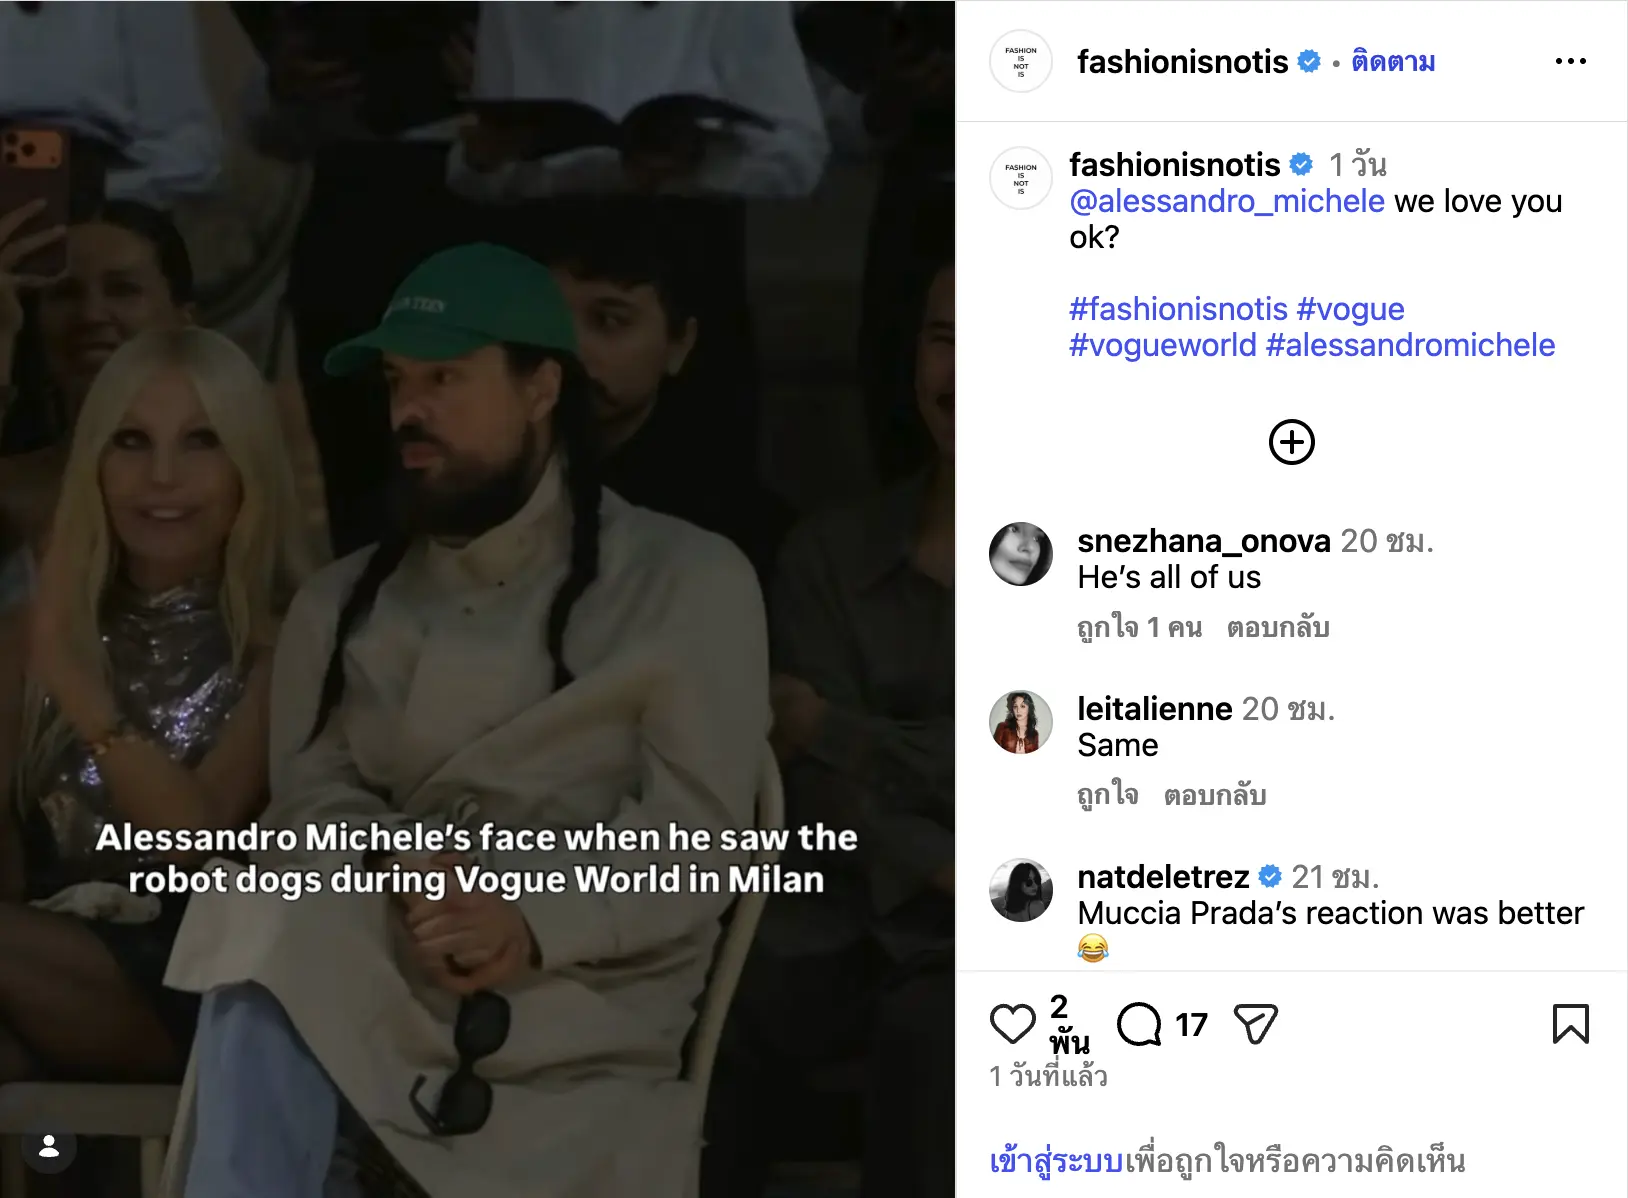The image size is (1628, 1198).
Task: Open the fashionisnotis profile picture in header
Action: 1020,61
